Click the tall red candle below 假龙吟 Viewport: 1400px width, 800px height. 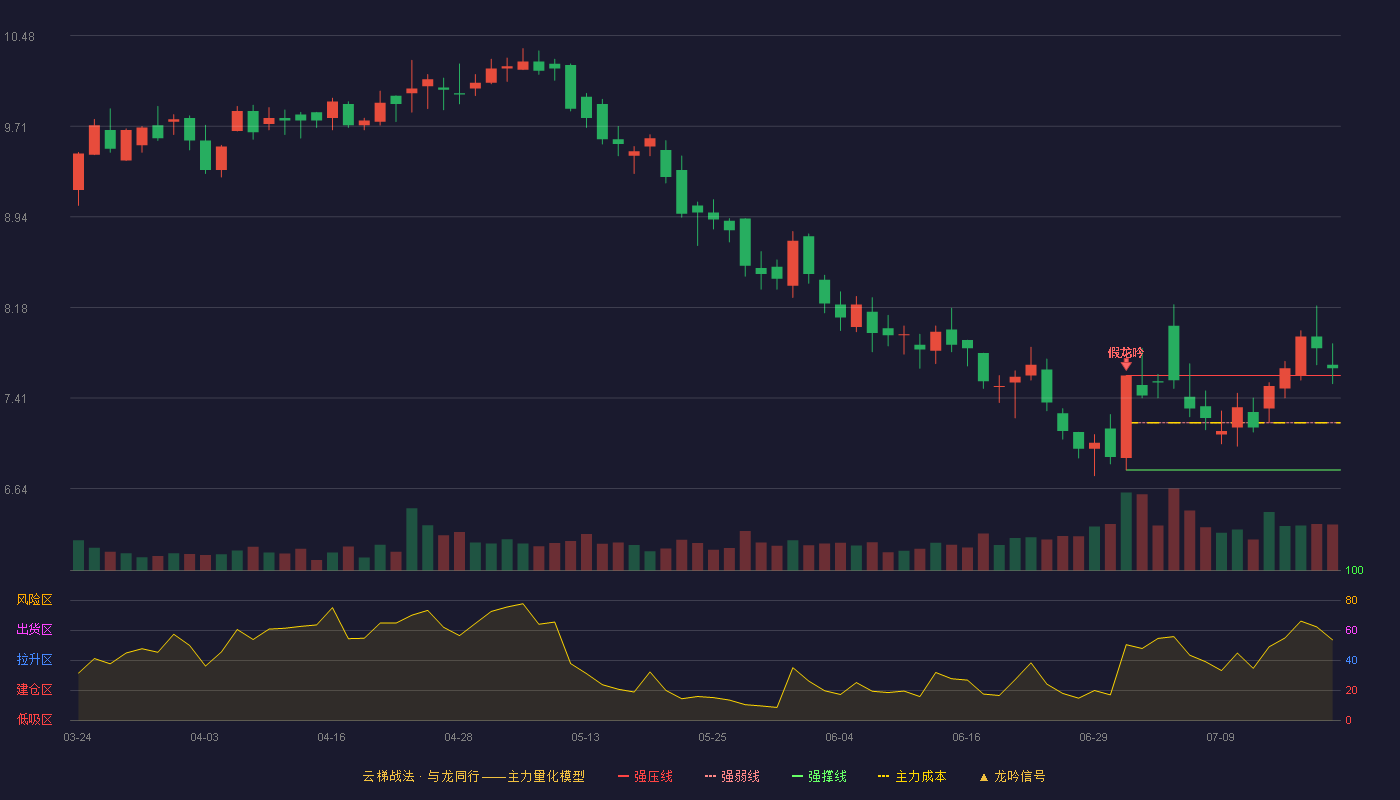pyautogui.click(x=1126, y=417)
